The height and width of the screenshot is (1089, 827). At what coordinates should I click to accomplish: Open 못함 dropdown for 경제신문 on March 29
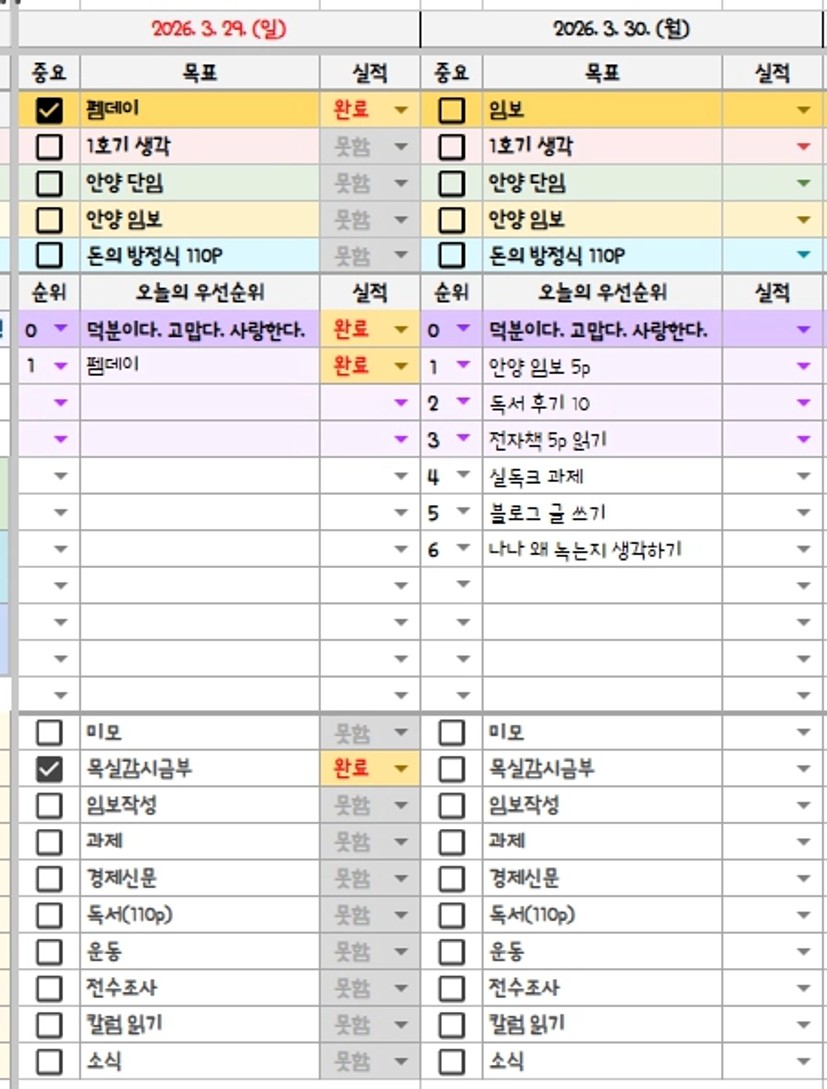(401, 879)
